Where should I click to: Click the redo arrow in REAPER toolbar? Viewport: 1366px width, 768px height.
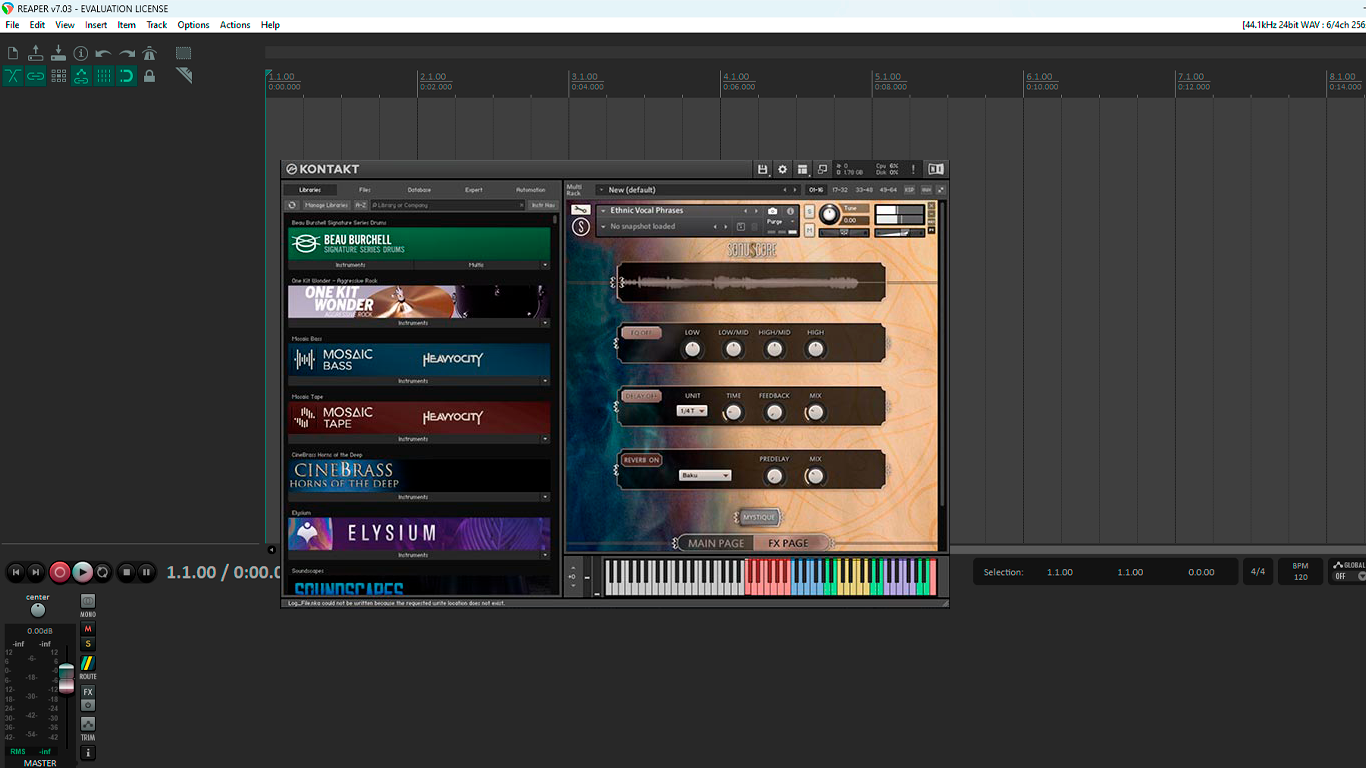point(127,53)
